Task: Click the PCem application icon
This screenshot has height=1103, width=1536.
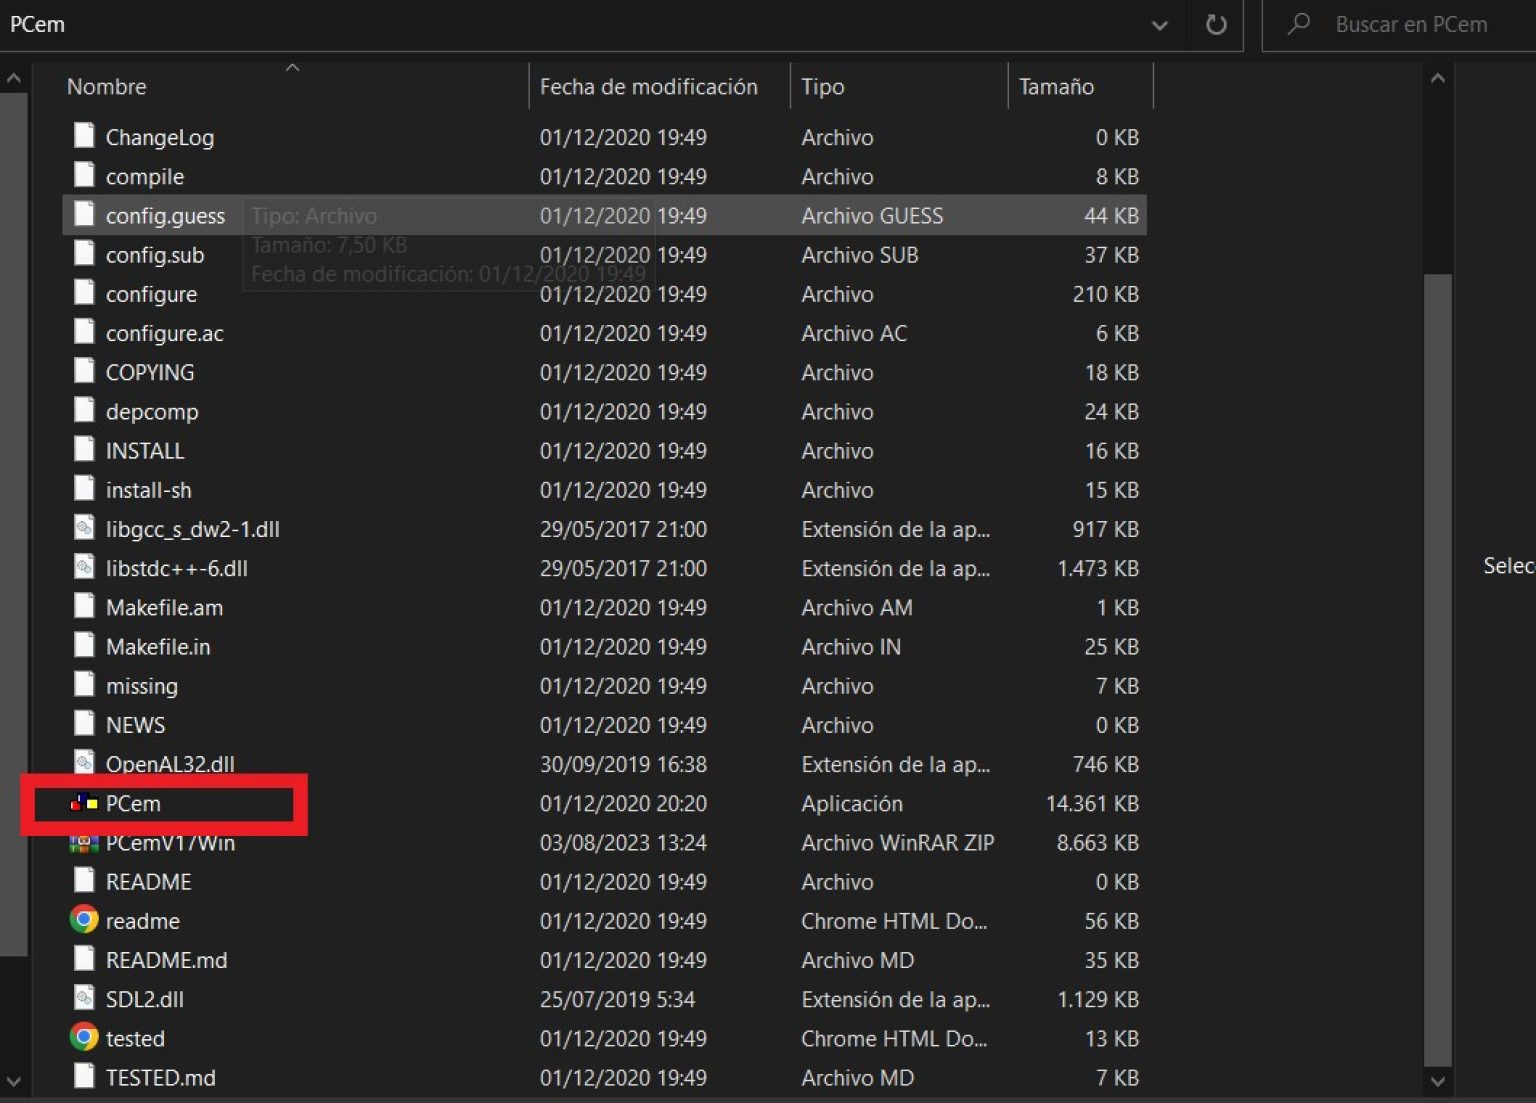Action: point(84,803)
